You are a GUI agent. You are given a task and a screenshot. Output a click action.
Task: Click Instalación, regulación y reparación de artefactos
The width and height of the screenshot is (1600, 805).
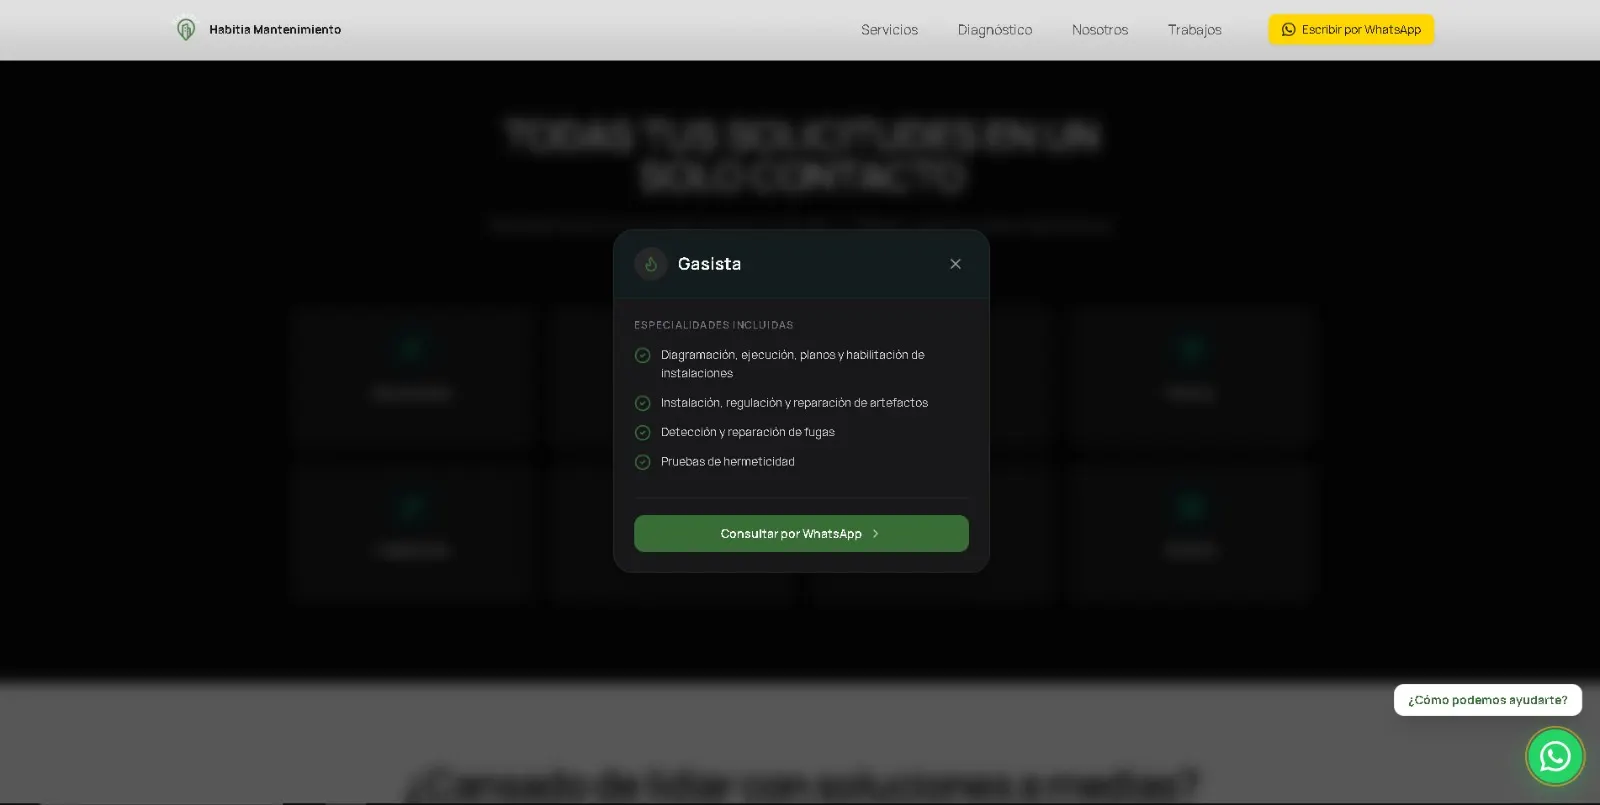pos(794,403)
